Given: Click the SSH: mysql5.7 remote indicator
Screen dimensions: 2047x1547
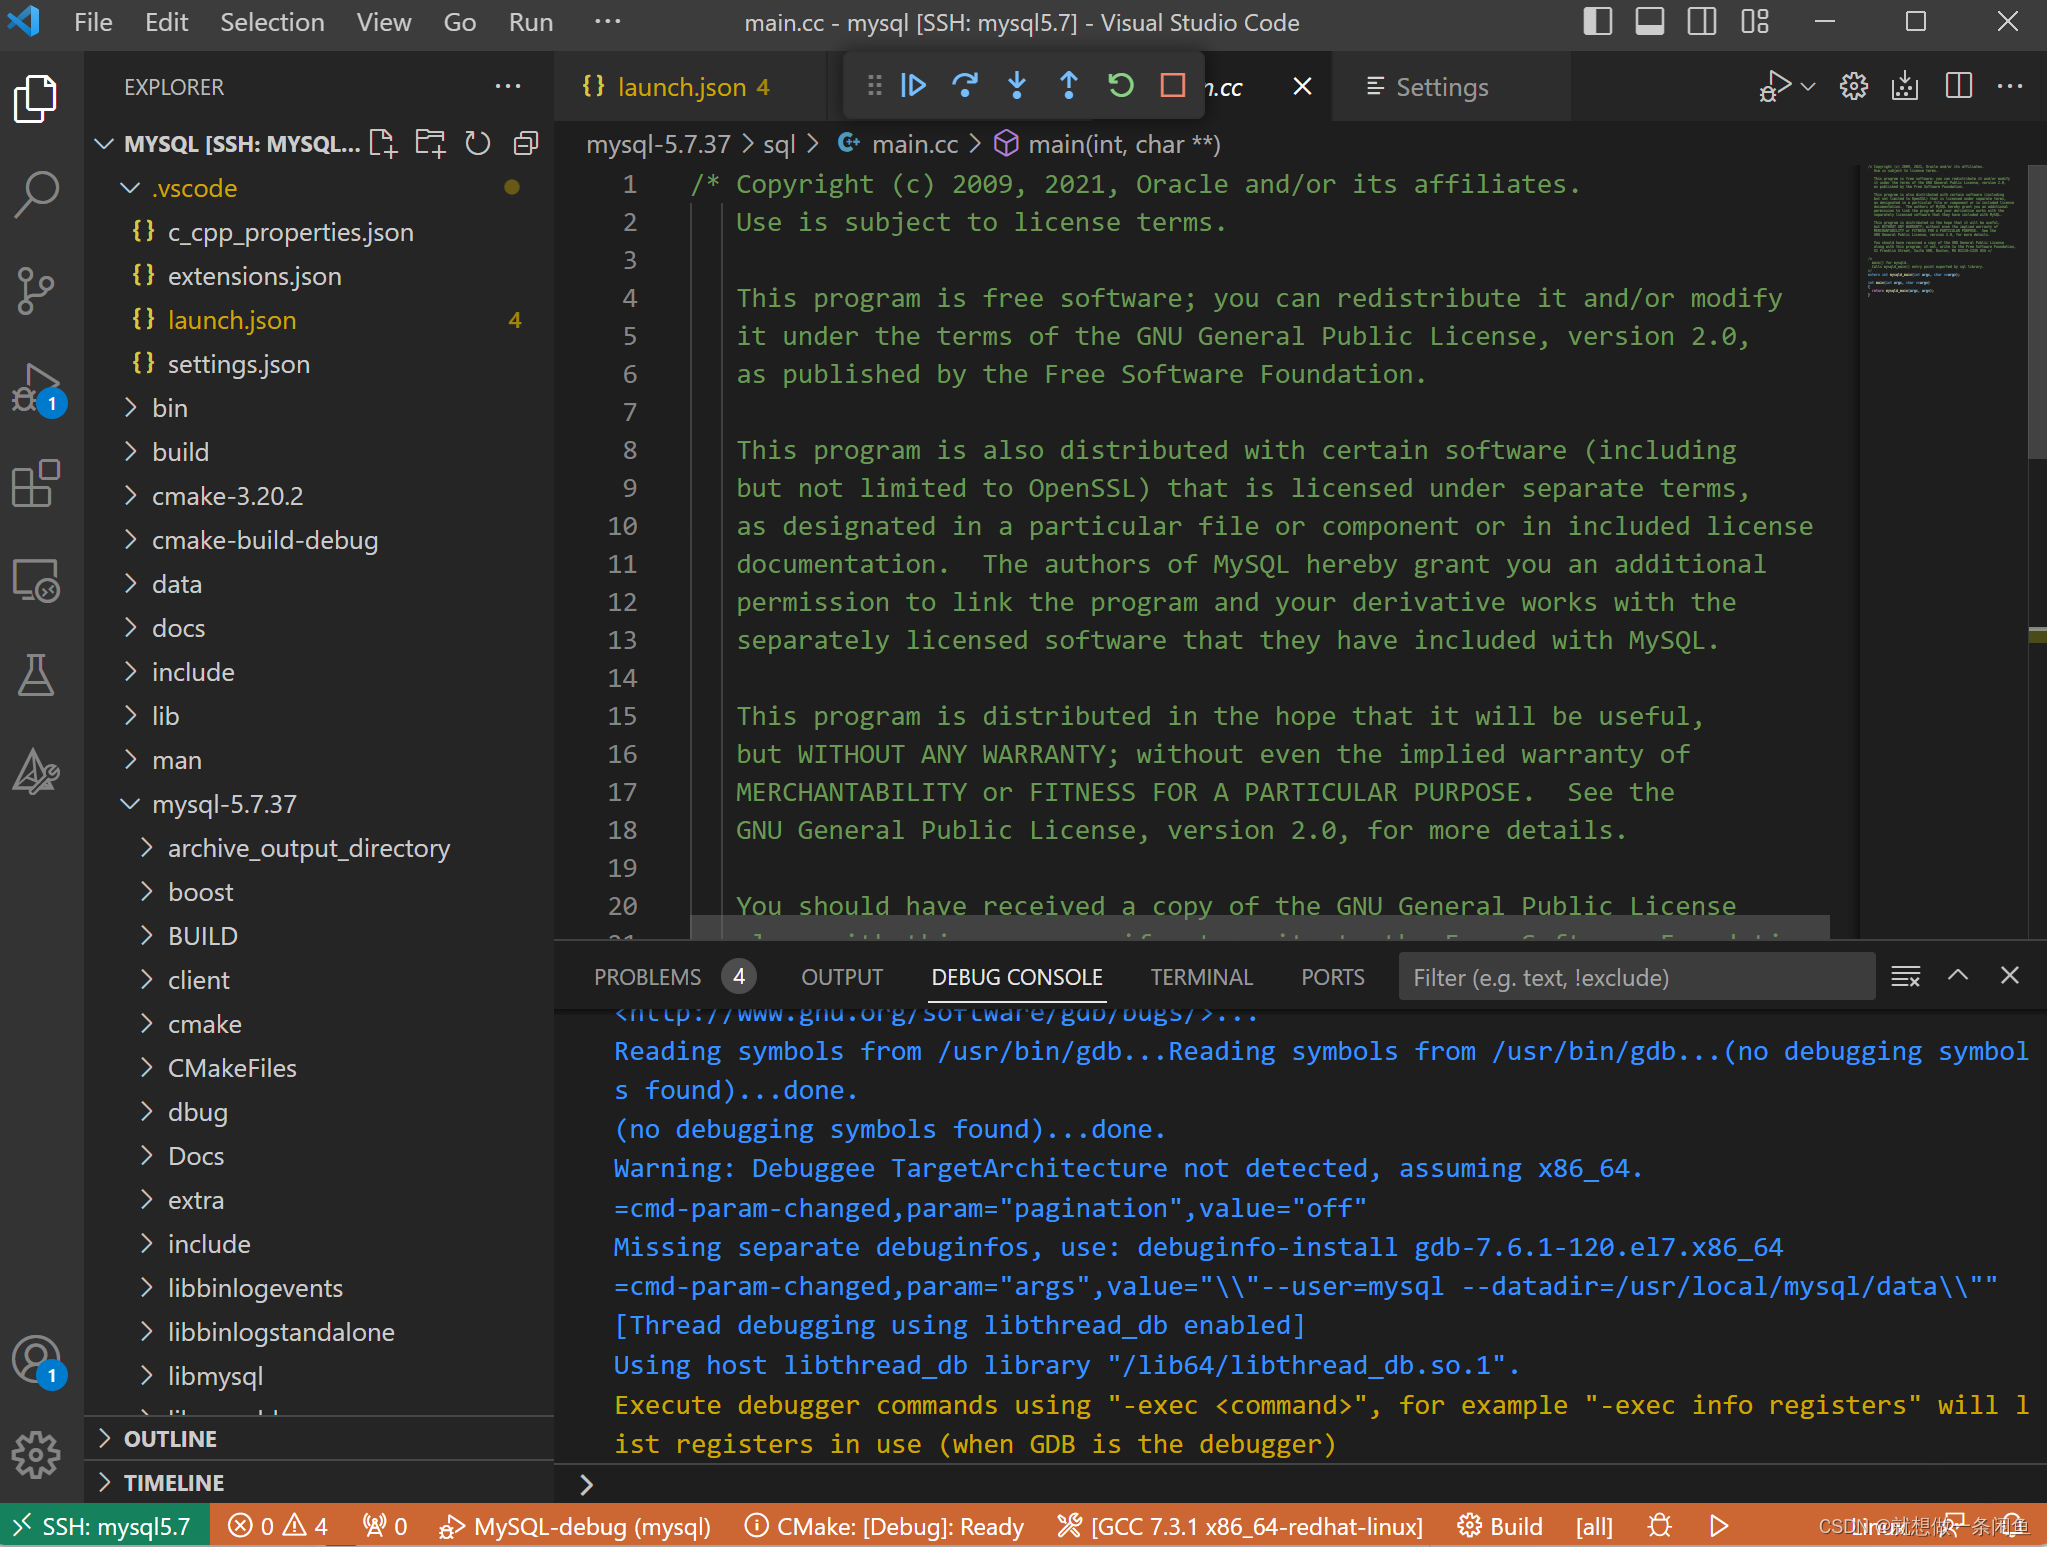Looking at the screenshot, I should tap(104, 1526).
